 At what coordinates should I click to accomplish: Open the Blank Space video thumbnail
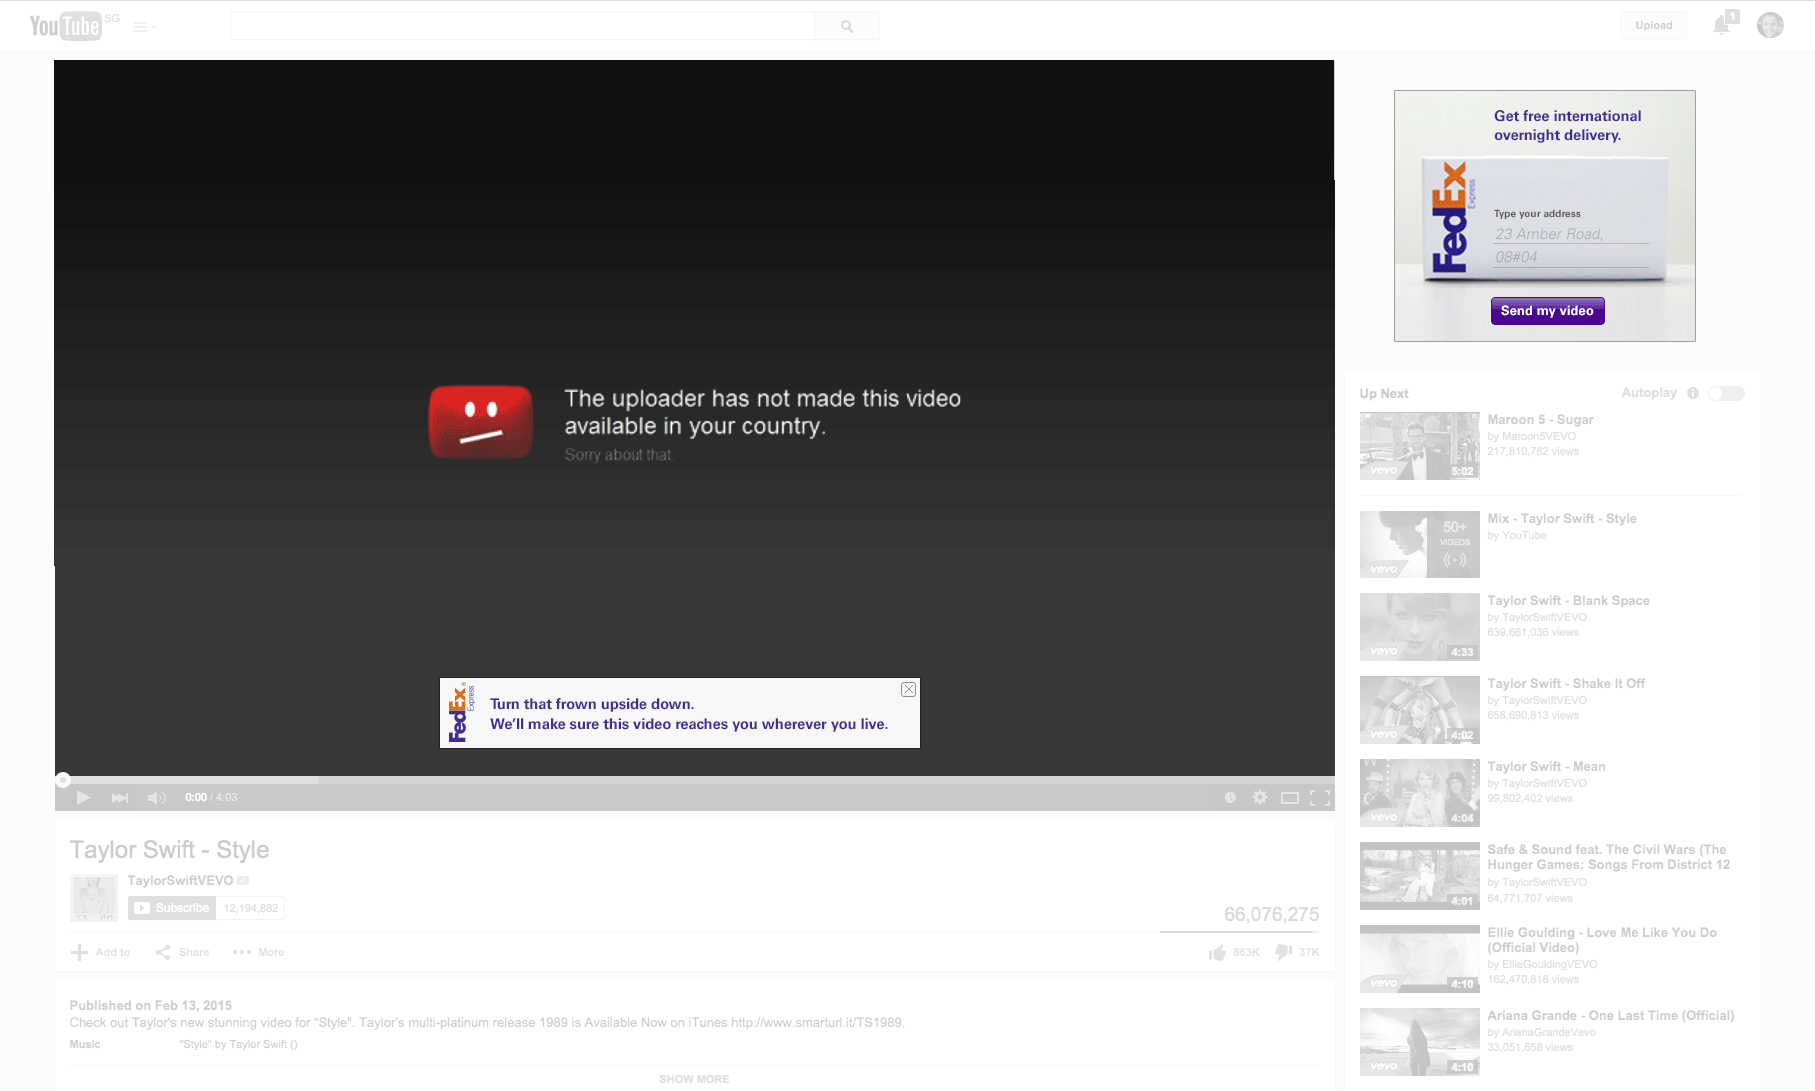[x=1419, y=627]
